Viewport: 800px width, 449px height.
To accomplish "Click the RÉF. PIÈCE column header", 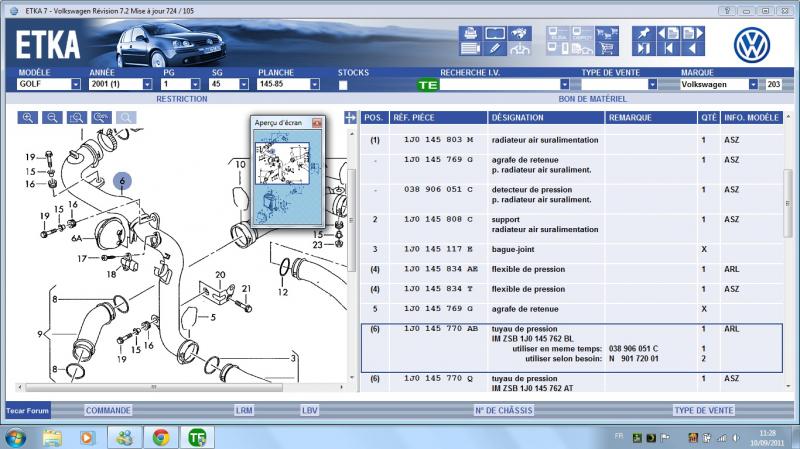I will 438,118.
